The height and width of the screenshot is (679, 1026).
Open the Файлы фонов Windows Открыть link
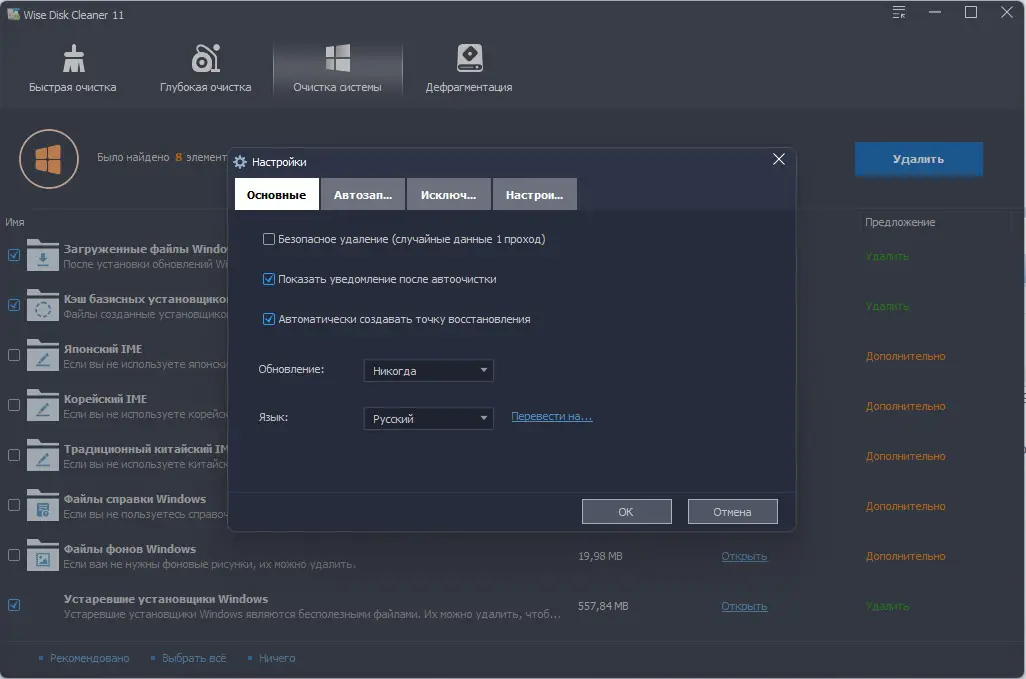coord(744,556)
